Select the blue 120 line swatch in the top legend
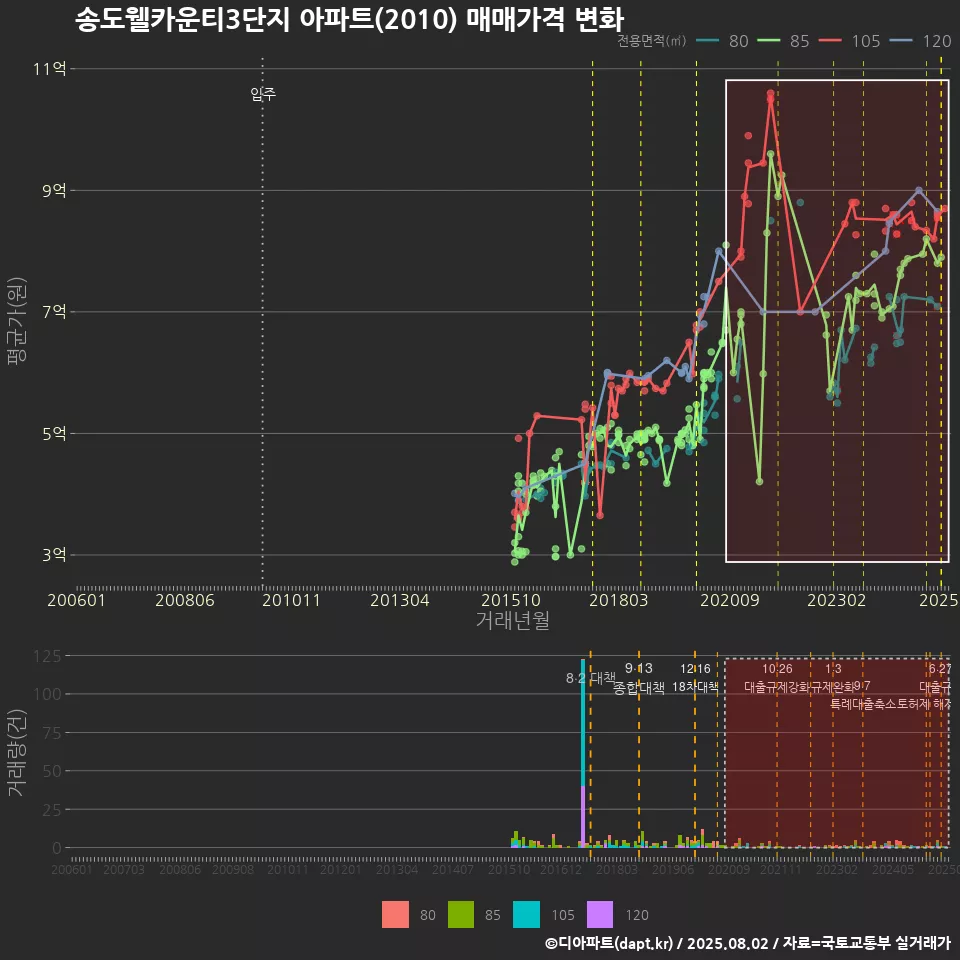Viewport: 960px width, 960px height. 902,41
